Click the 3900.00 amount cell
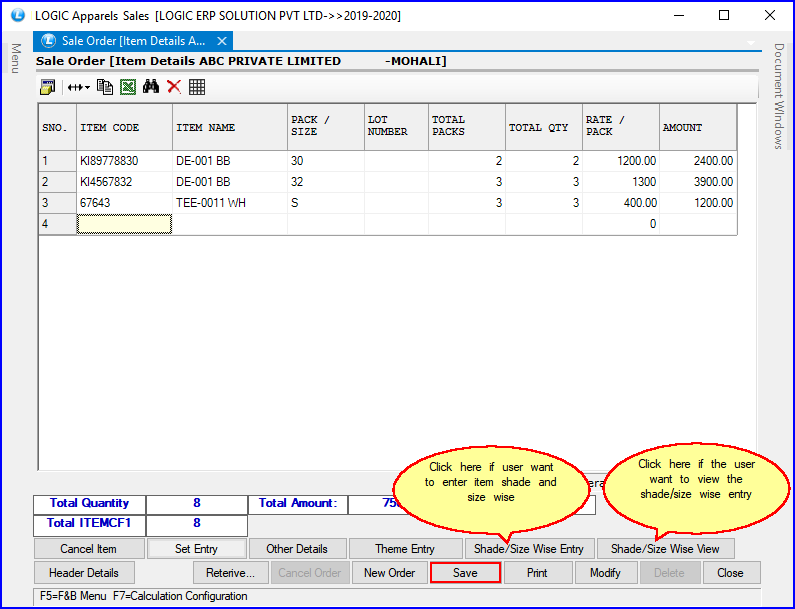 click(x=698, y=182)
